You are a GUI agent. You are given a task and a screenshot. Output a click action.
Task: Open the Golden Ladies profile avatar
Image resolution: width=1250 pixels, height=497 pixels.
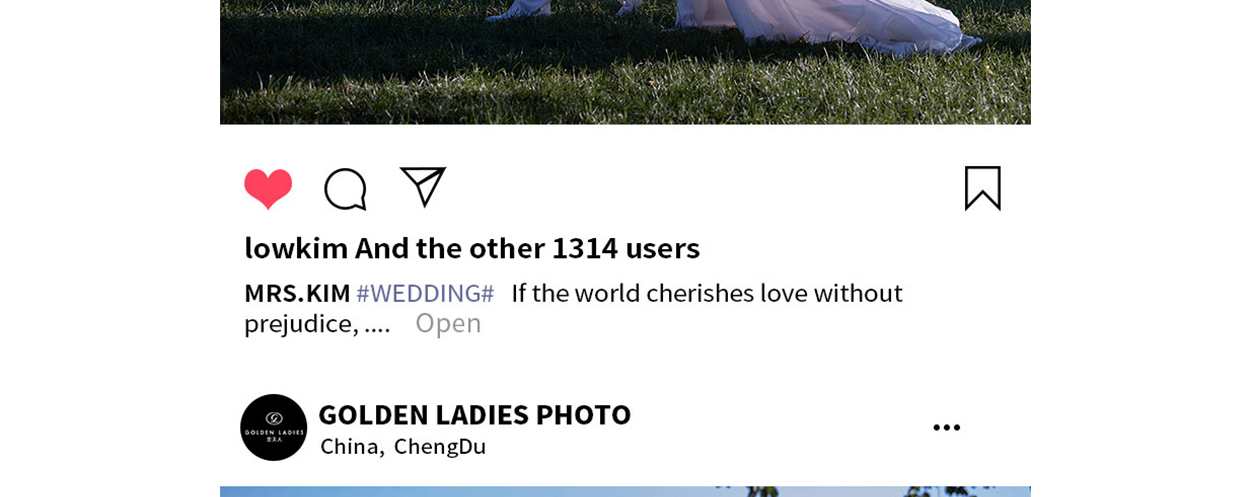point(273,427)
